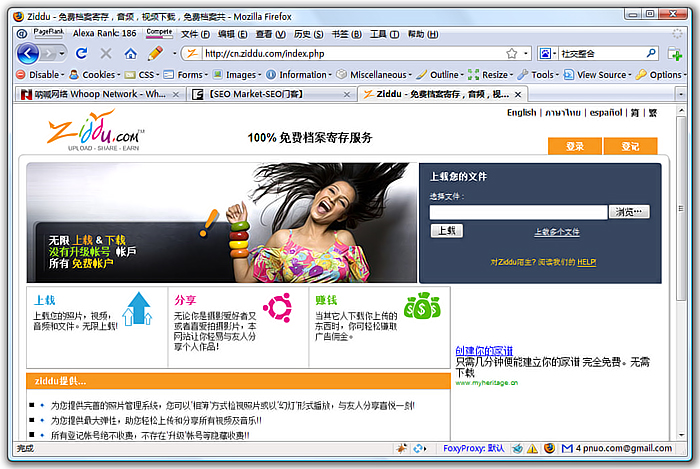The image size is (700, 469).
Task: Click the warning triangle status bar icon
Action: (x=533, y=448)
